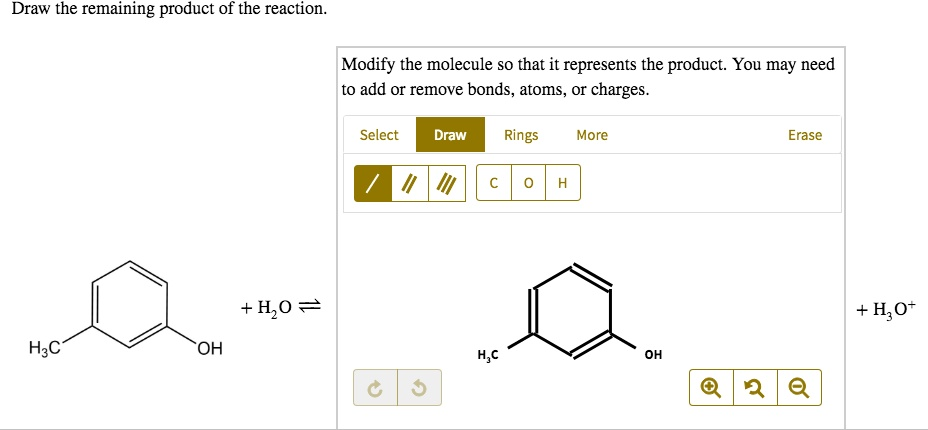Select the double bond tool

coord(409,183)
